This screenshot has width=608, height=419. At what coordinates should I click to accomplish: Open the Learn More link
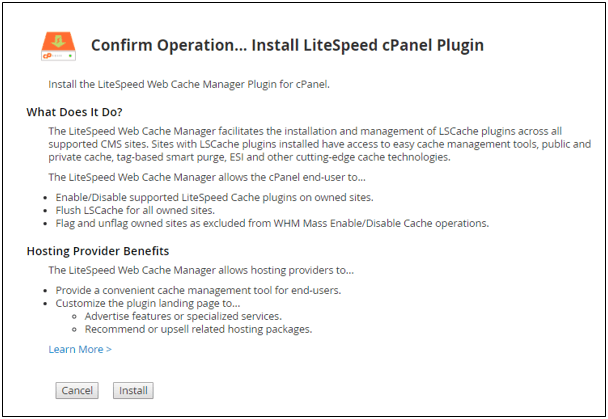point(80,349)
